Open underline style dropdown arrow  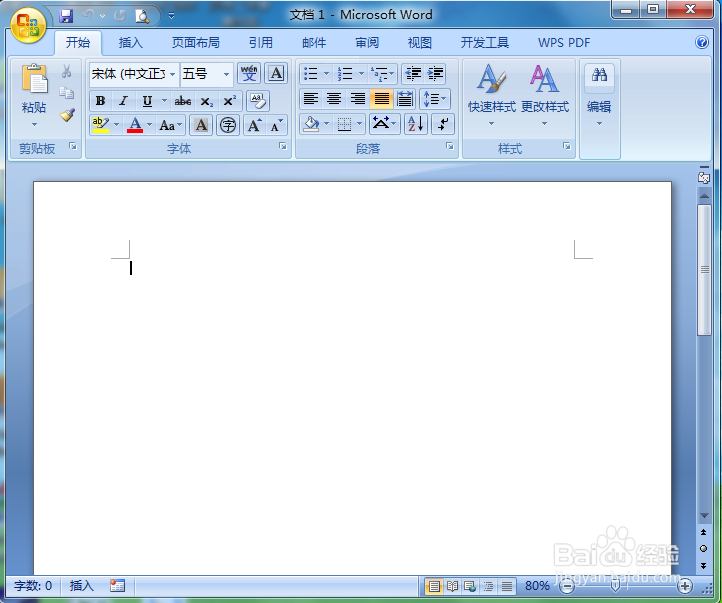point(164,101)
